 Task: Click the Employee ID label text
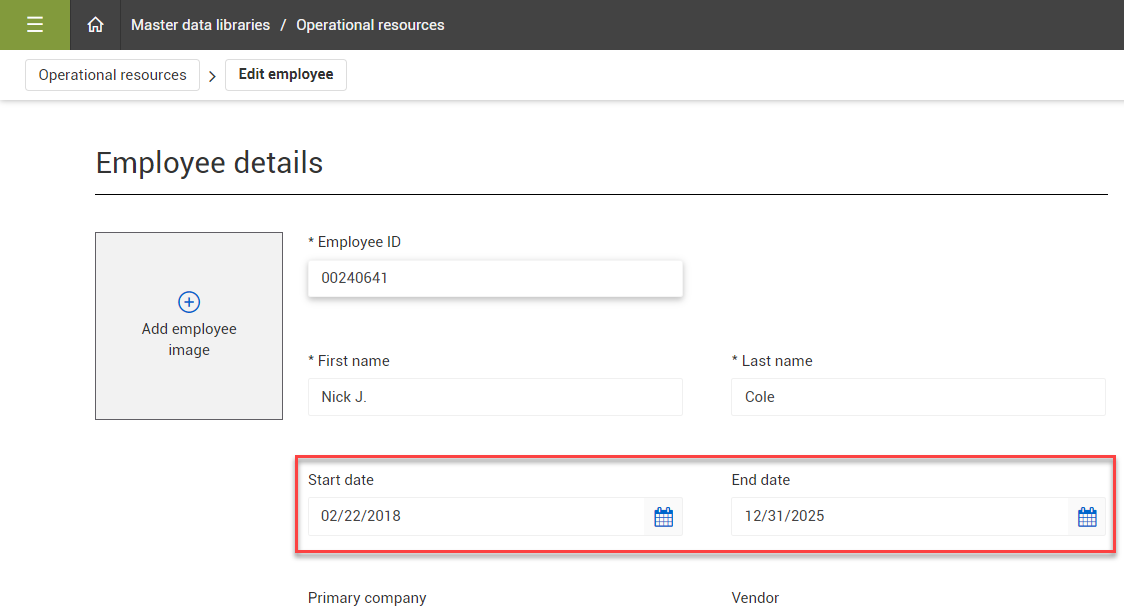click(x=359, y=242)
